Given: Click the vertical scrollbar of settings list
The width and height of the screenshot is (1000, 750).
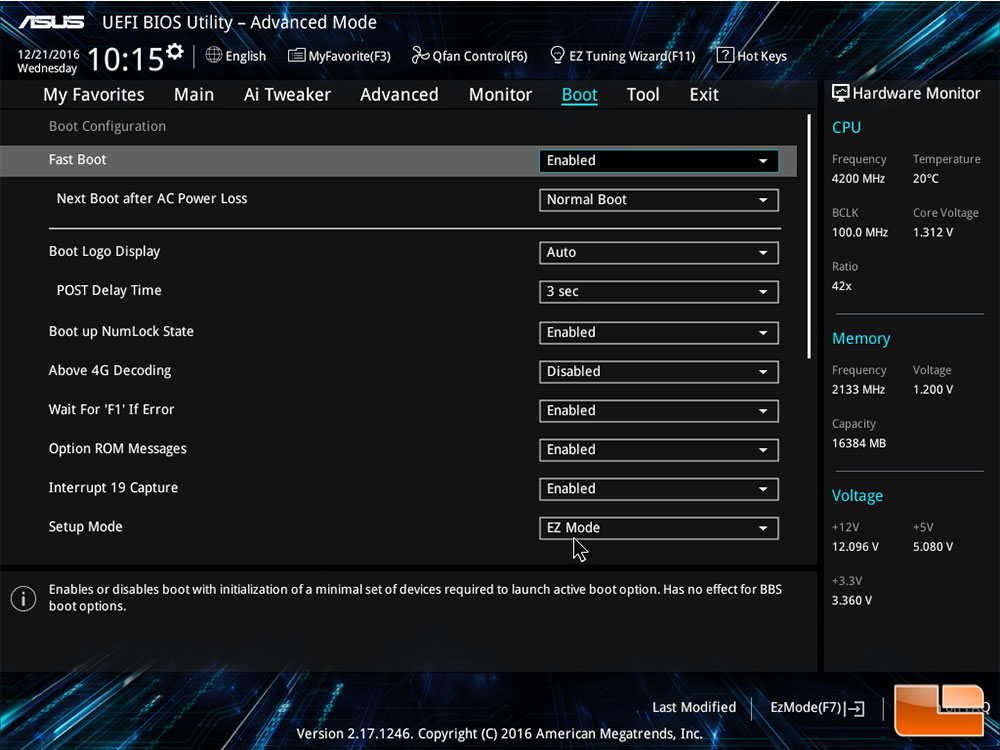Looking at the screenshot, I should point(809,236).
